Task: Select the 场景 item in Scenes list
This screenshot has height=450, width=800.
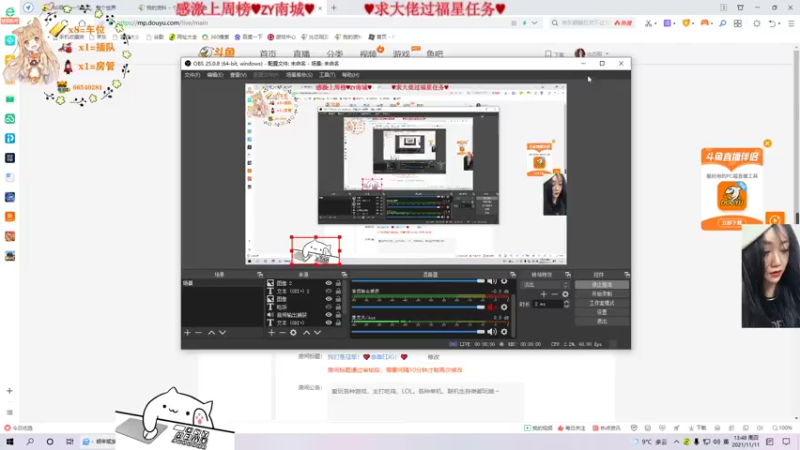Action: click(222, 283)
